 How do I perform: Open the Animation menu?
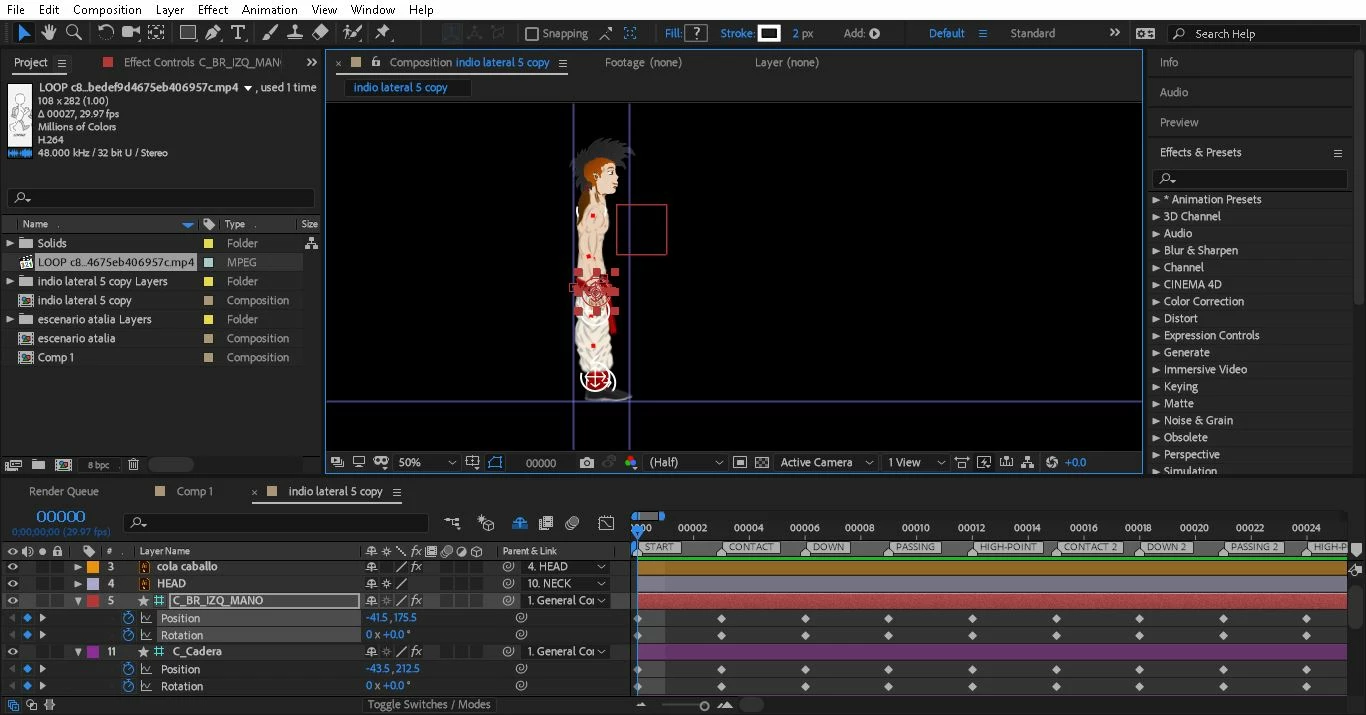pos(270,10)
